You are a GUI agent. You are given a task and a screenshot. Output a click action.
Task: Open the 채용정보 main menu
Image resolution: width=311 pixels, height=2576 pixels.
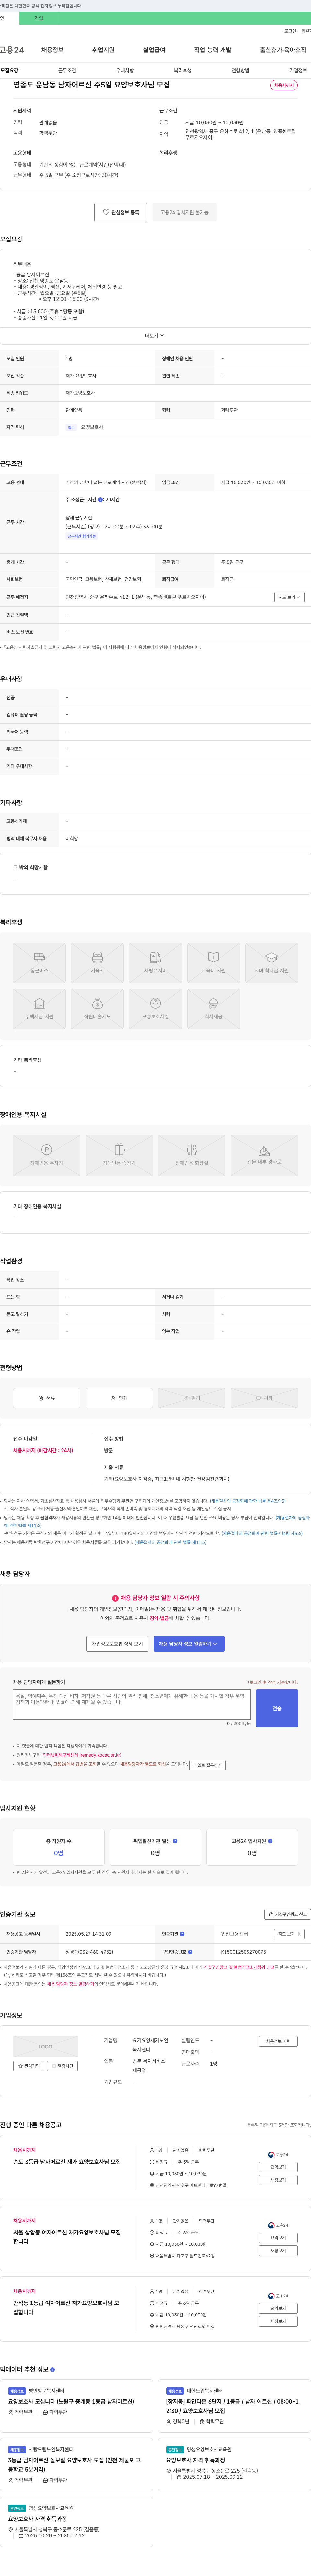click(x=52, y=50)
